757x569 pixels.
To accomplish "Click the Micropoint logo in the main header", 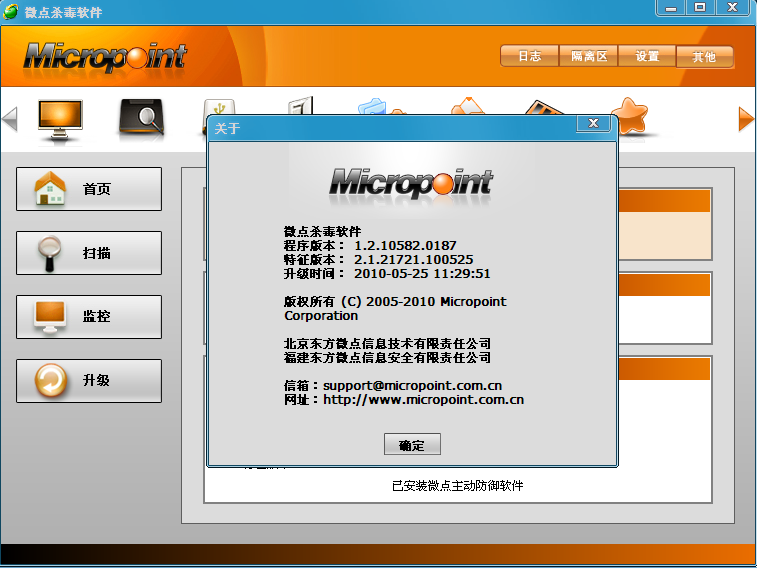I will 105,59.
